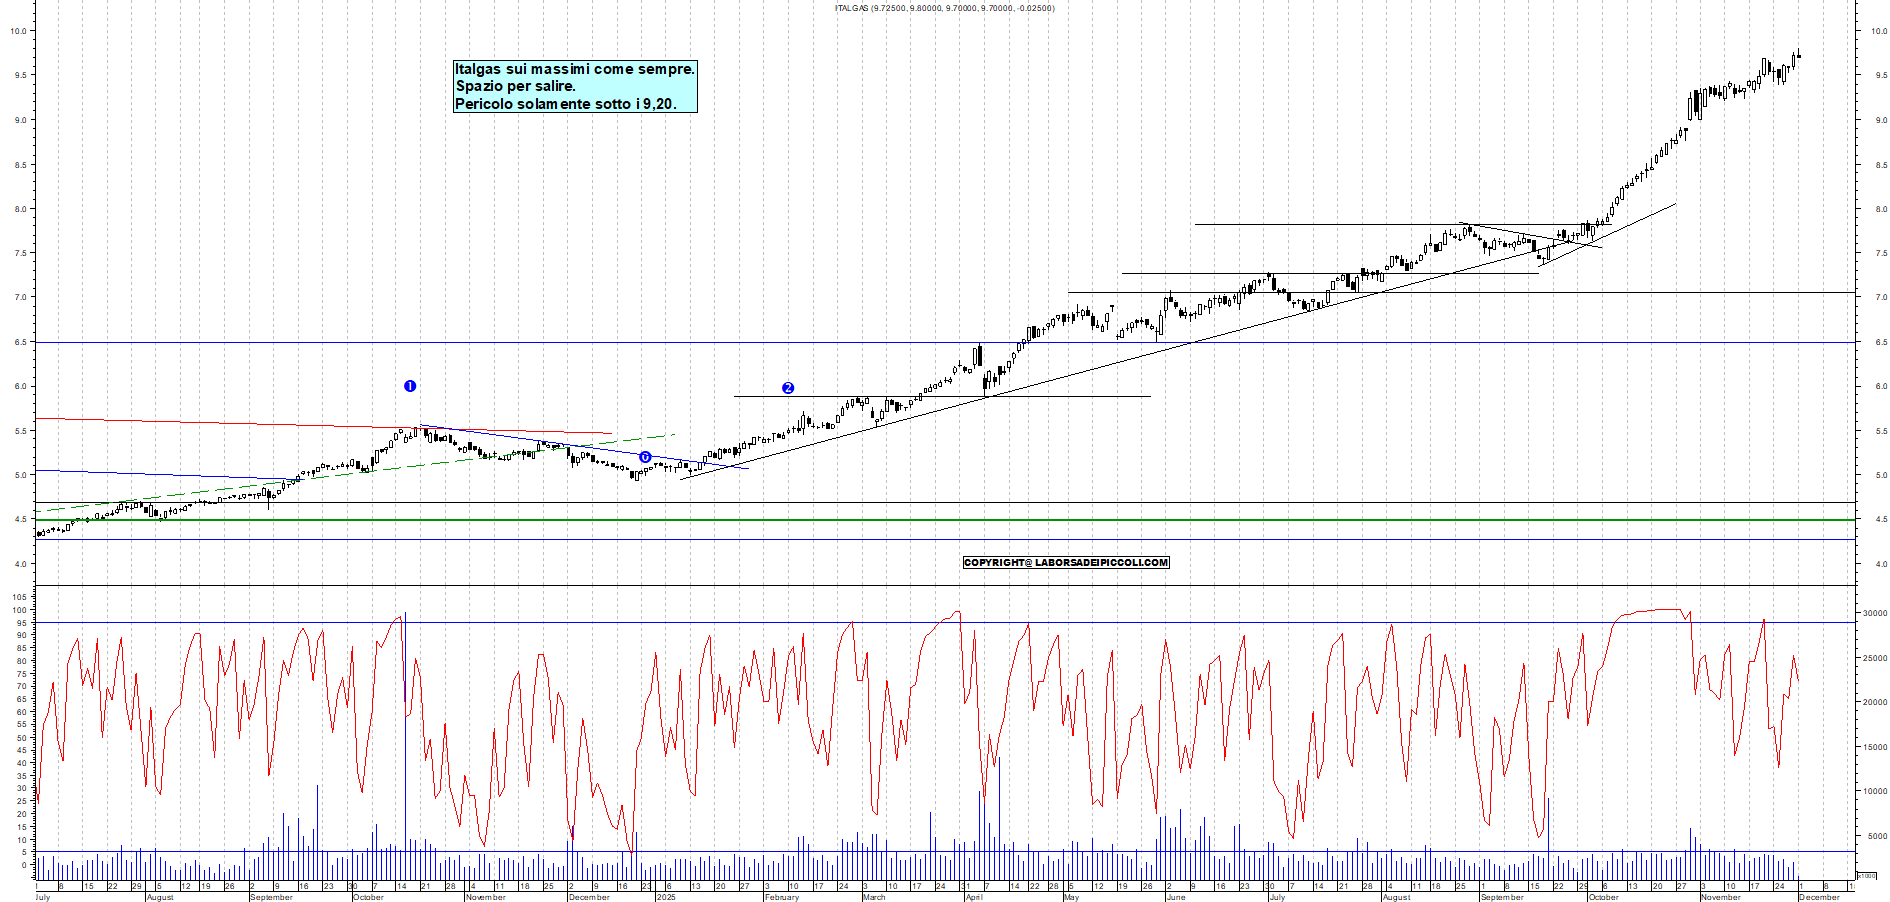Viewport: 1890px width, 902px height.
Task: Select the circled marker ② near February
Action: pos(788,389)
